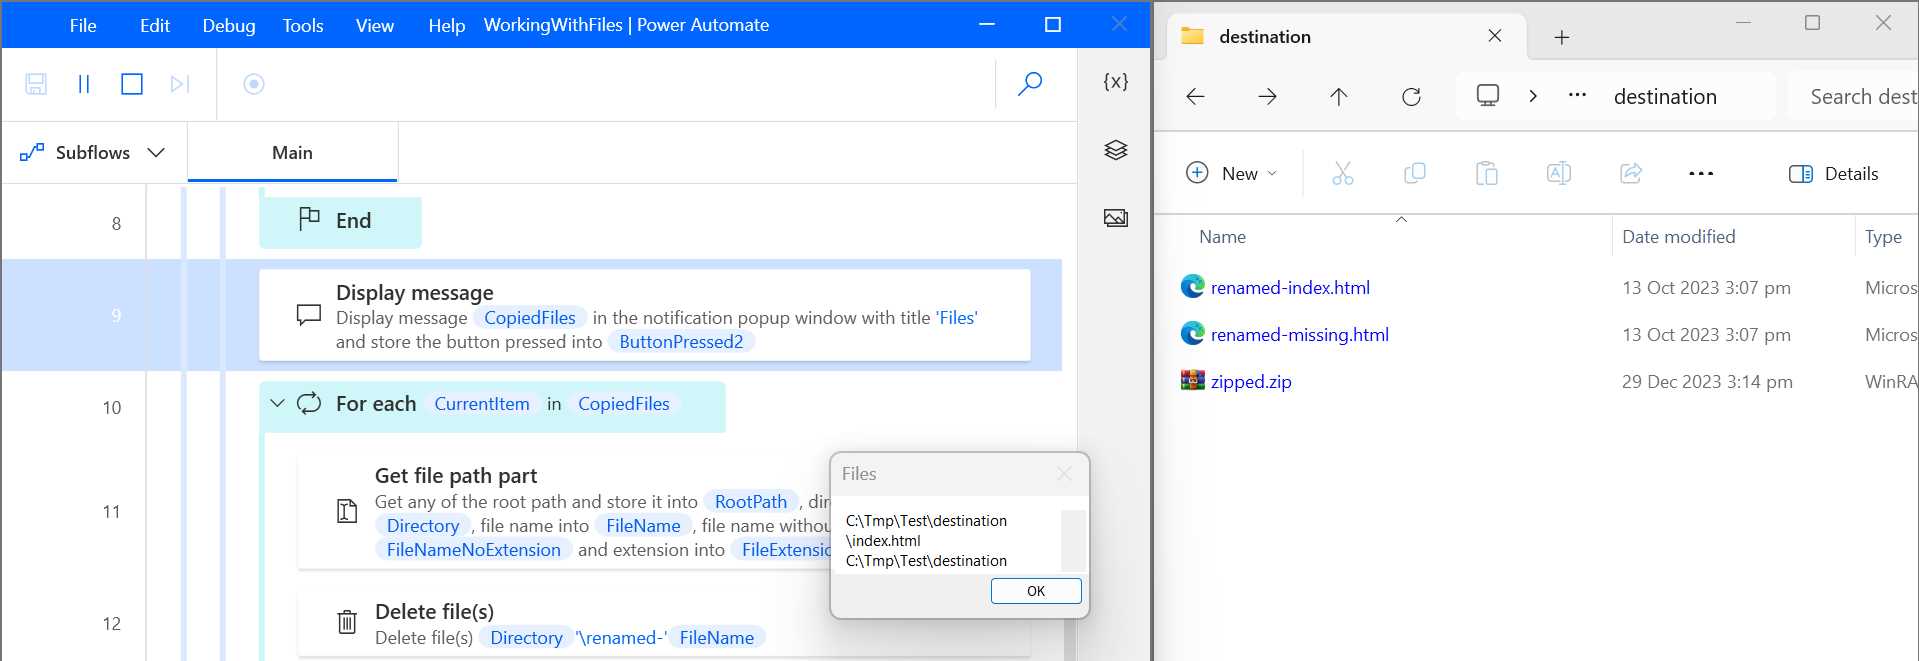
Task: Select the zipped.zip file
Action: coord(1251,382)
